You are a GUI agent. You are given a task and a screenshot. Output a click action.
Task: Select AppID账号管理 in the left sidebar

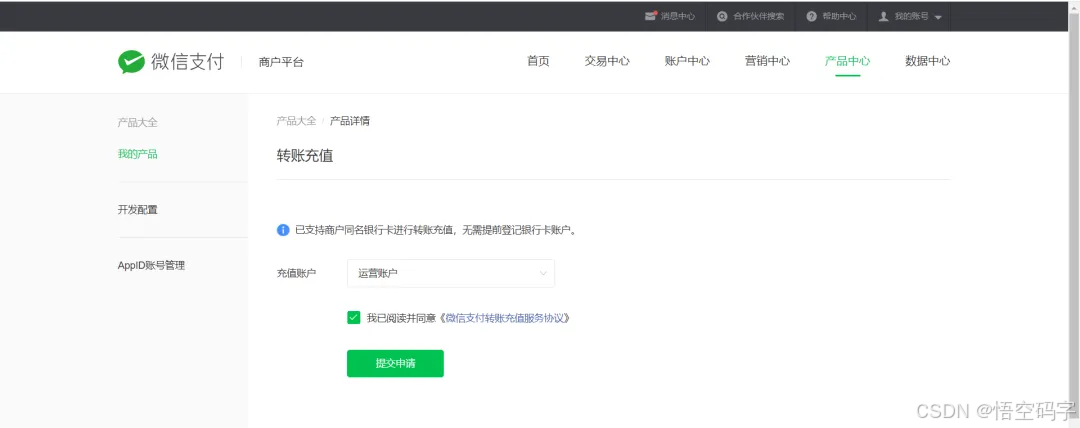[152, 265]
